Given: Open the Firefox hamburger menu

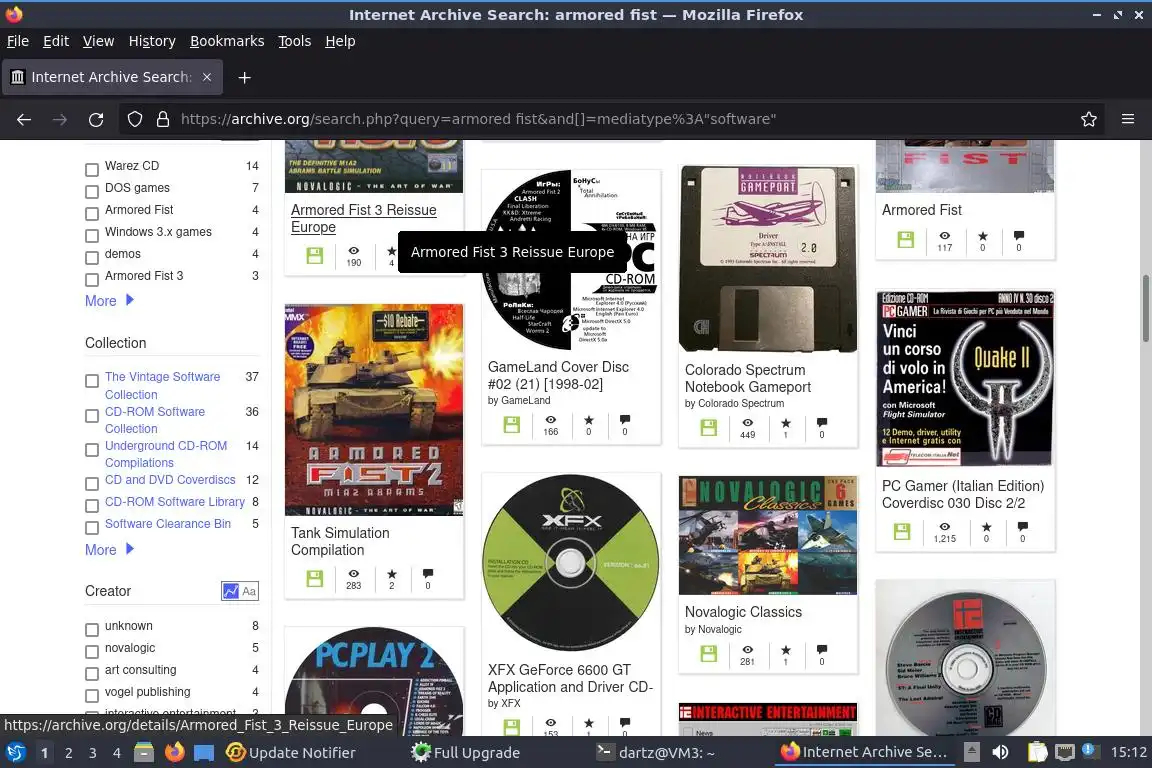Looking at the screenshot, I should point(1128,119).
